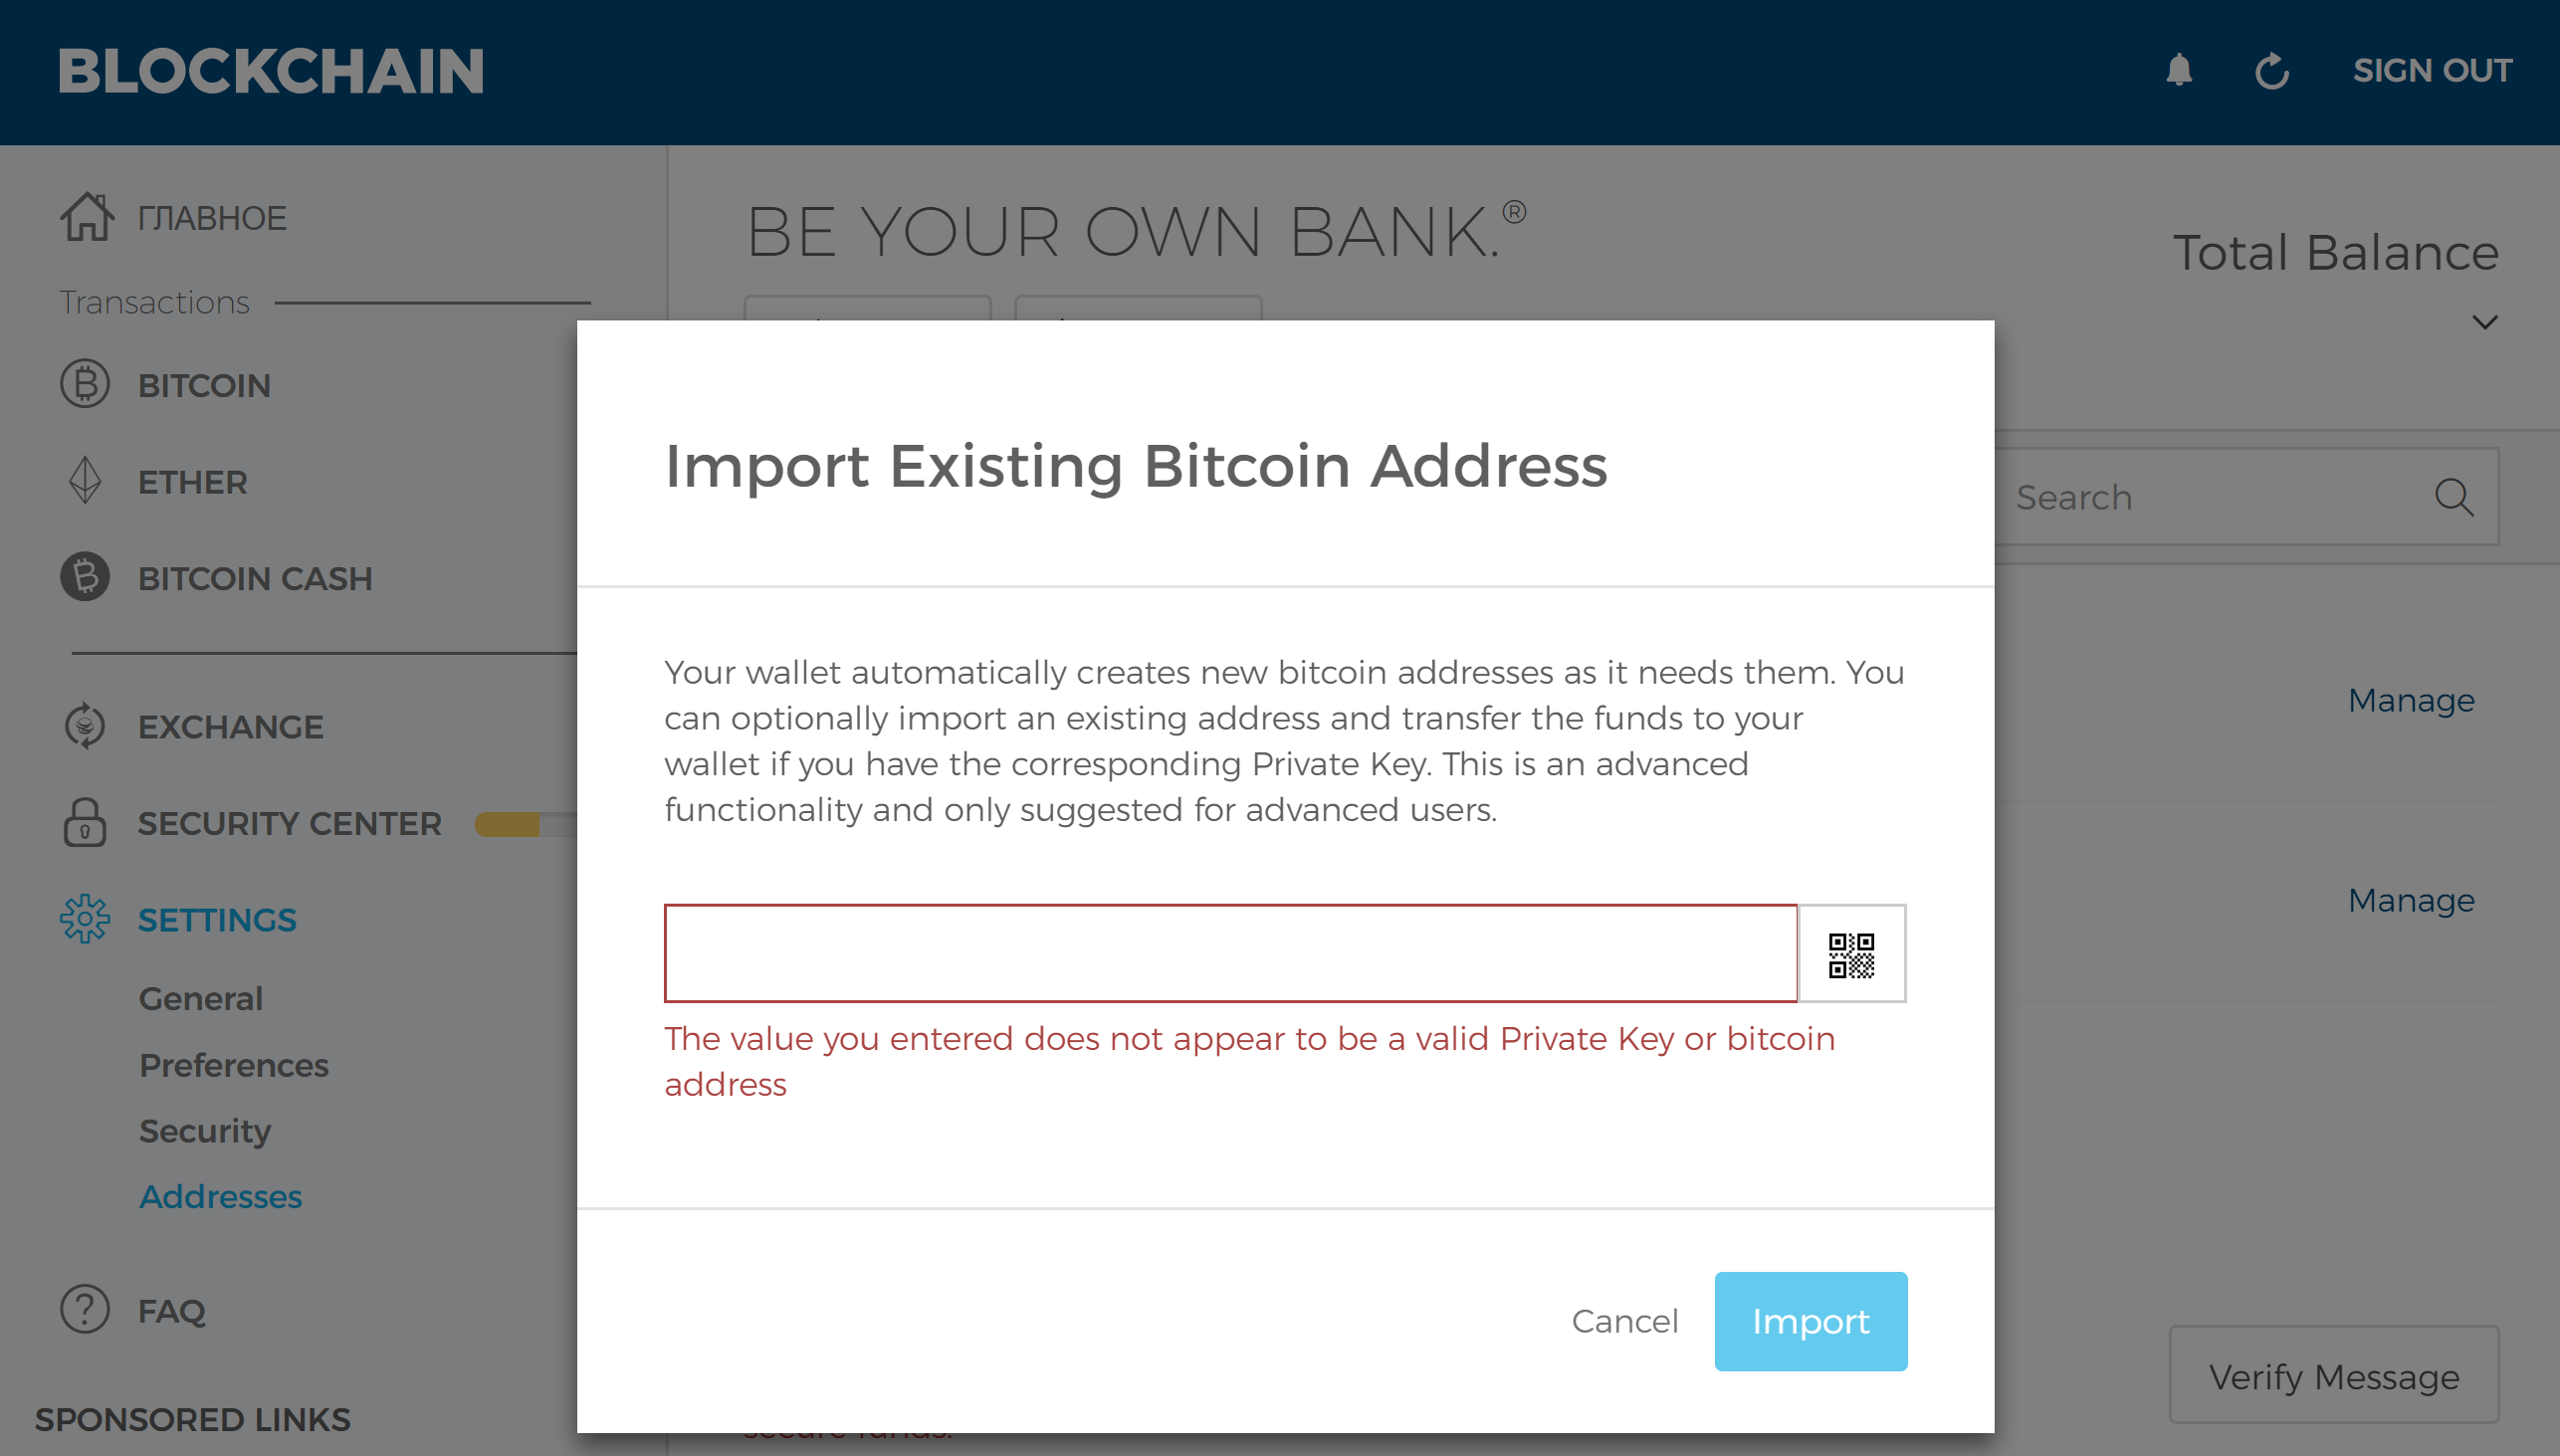Click the Settings gear icon
Screen dimensions: 2560x1456
click(x=83, y=920)
